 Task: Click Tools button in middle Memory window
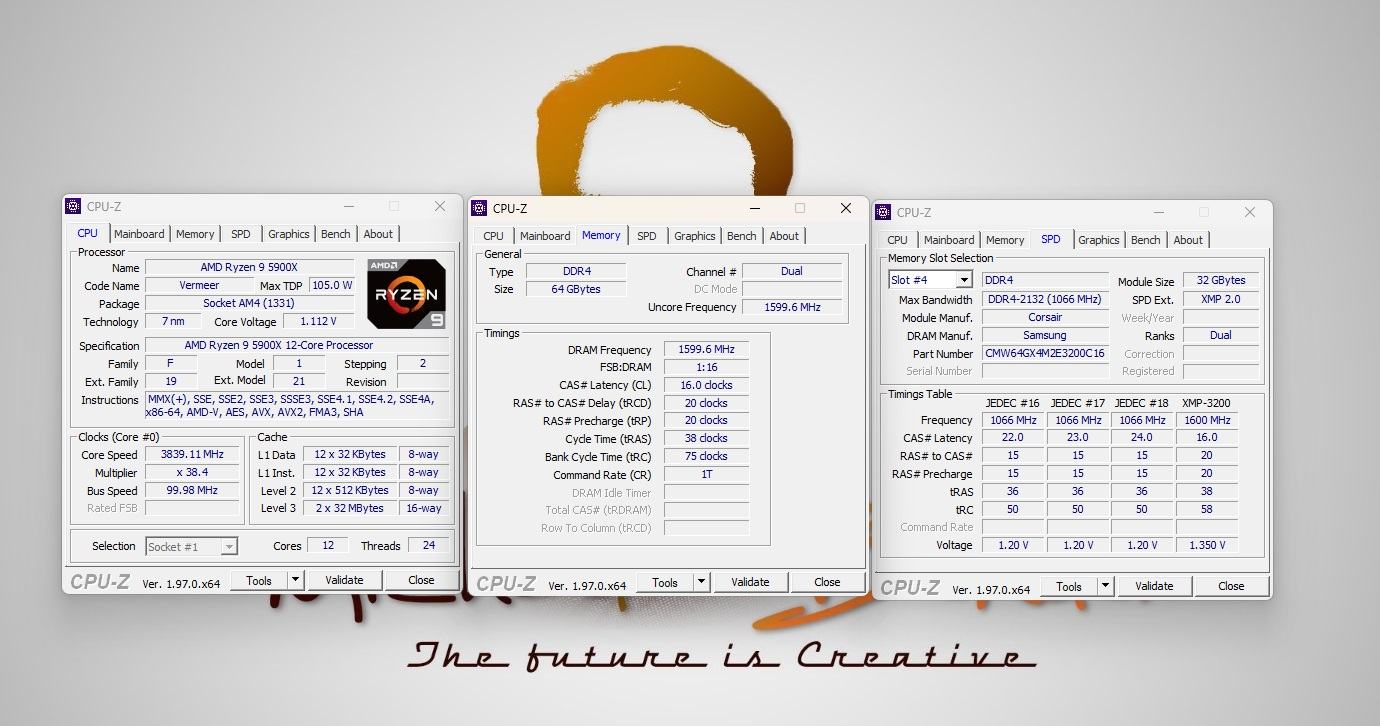coord(665,582)
